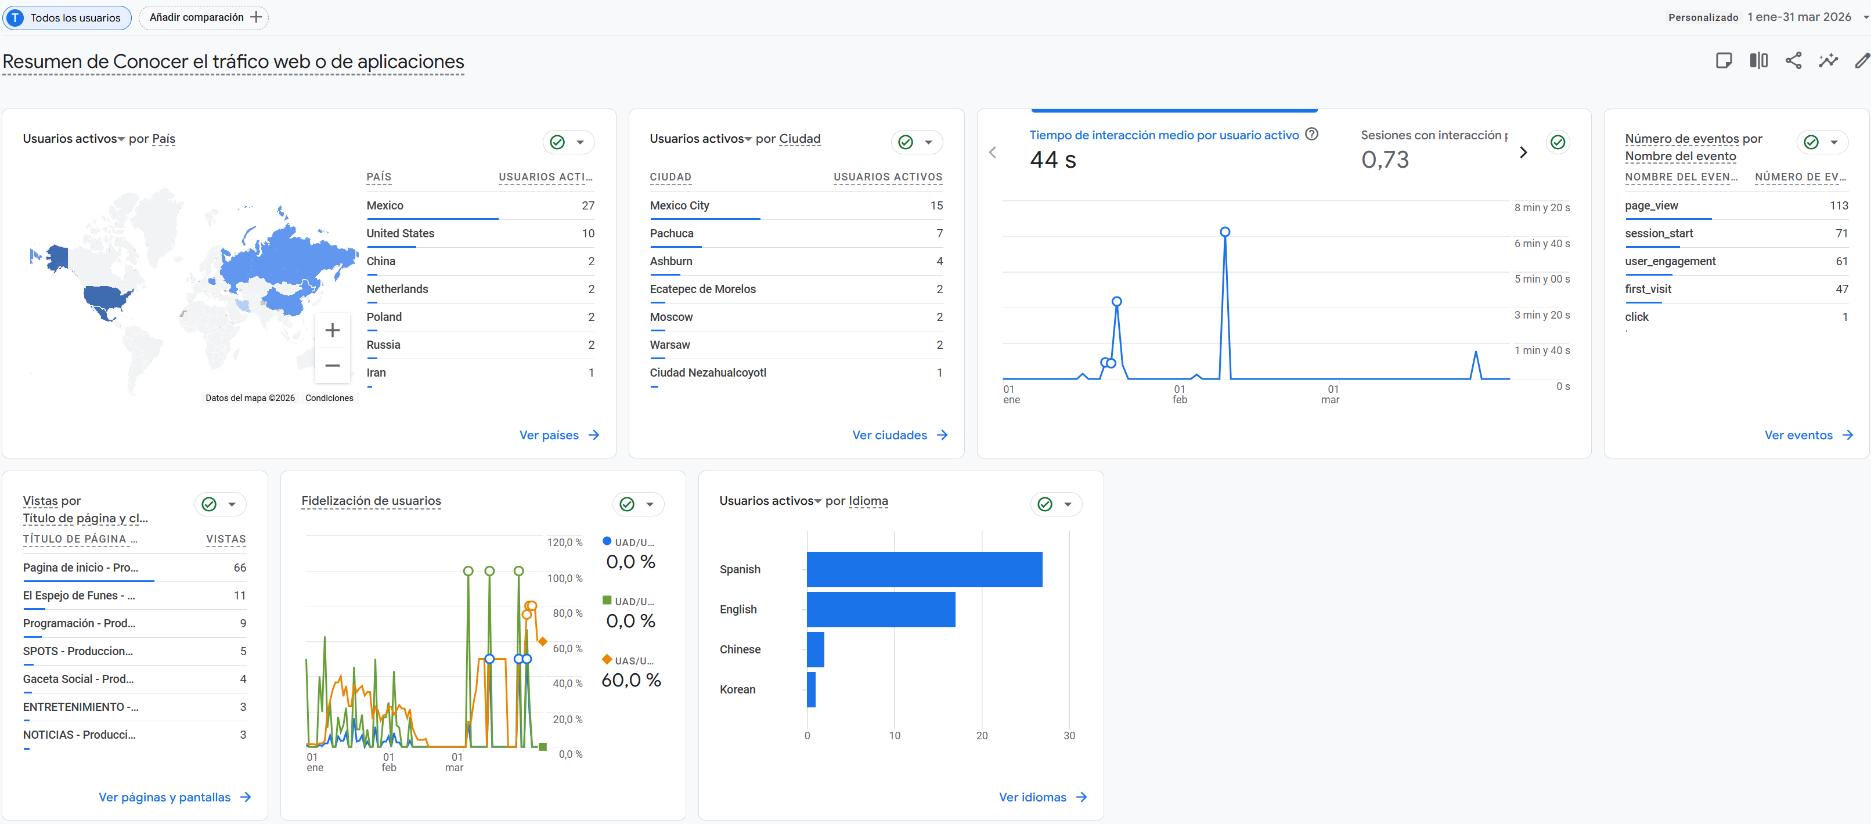Zoom out on the world map
Viewport: 1871px width, 824px height.
[x=333, y=366]
